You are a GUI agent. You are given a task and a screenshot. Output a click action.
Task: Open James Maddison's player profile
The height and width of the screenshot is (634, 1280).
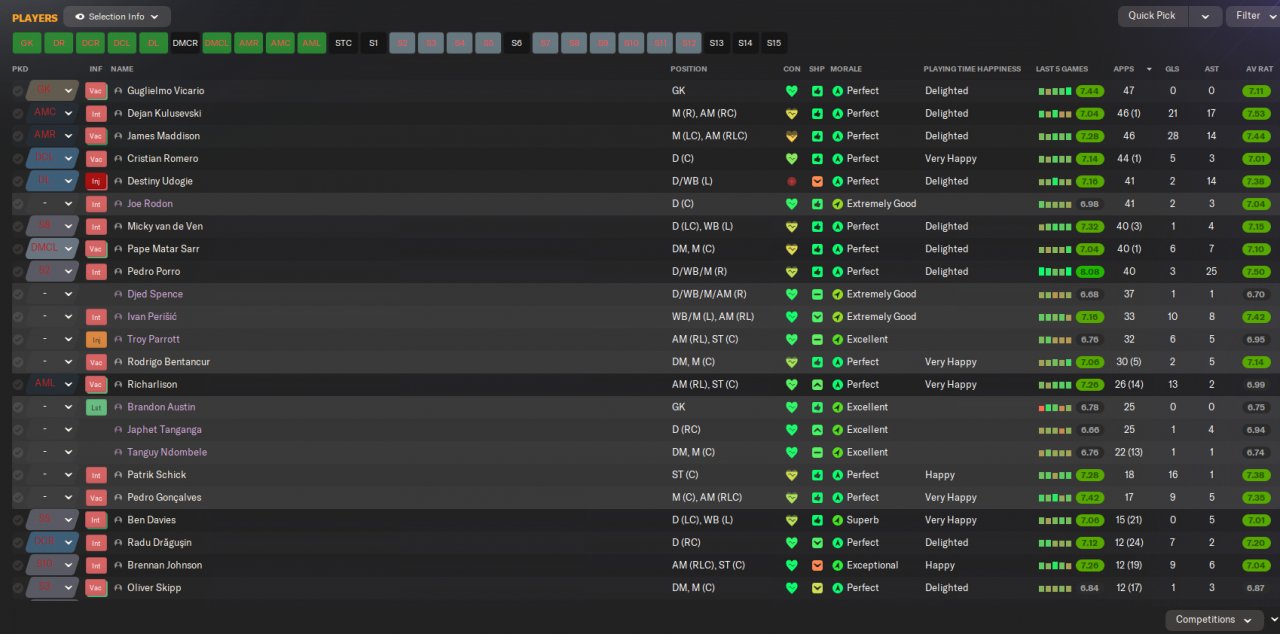click(163, 136)
